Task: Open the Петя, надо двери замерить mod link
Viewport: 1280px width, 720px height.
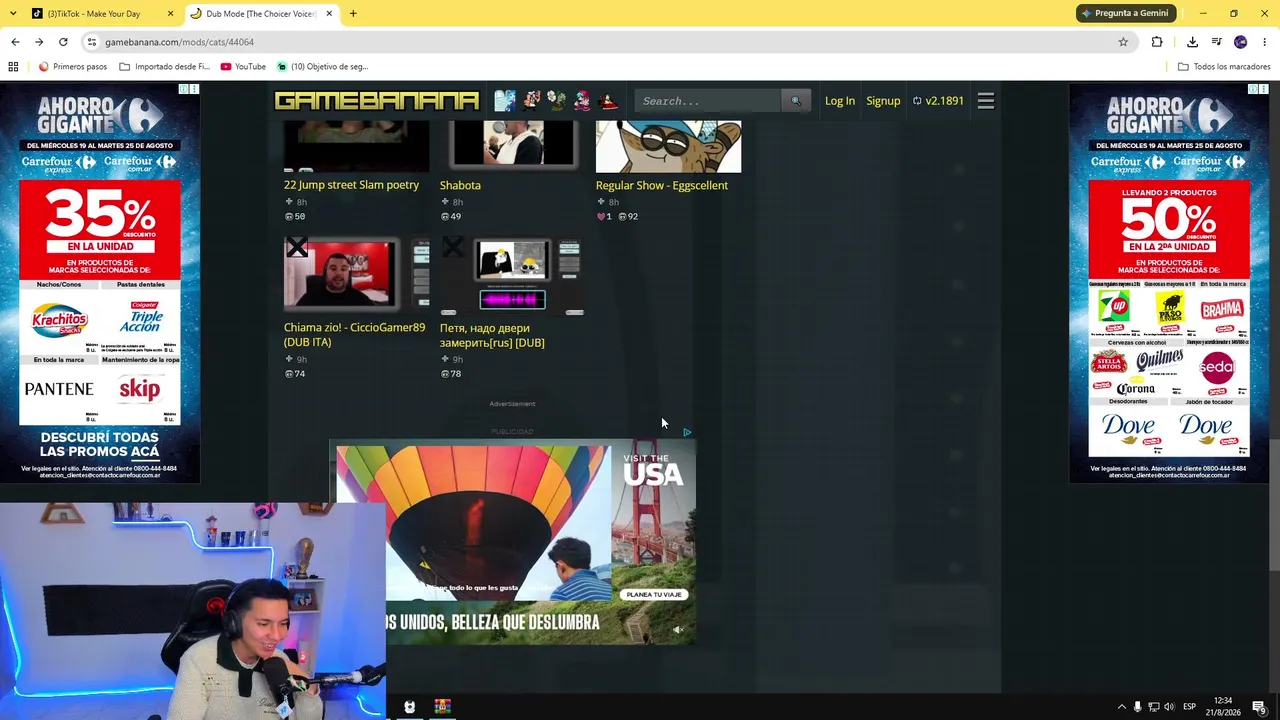Action: [x=492, y=335]
